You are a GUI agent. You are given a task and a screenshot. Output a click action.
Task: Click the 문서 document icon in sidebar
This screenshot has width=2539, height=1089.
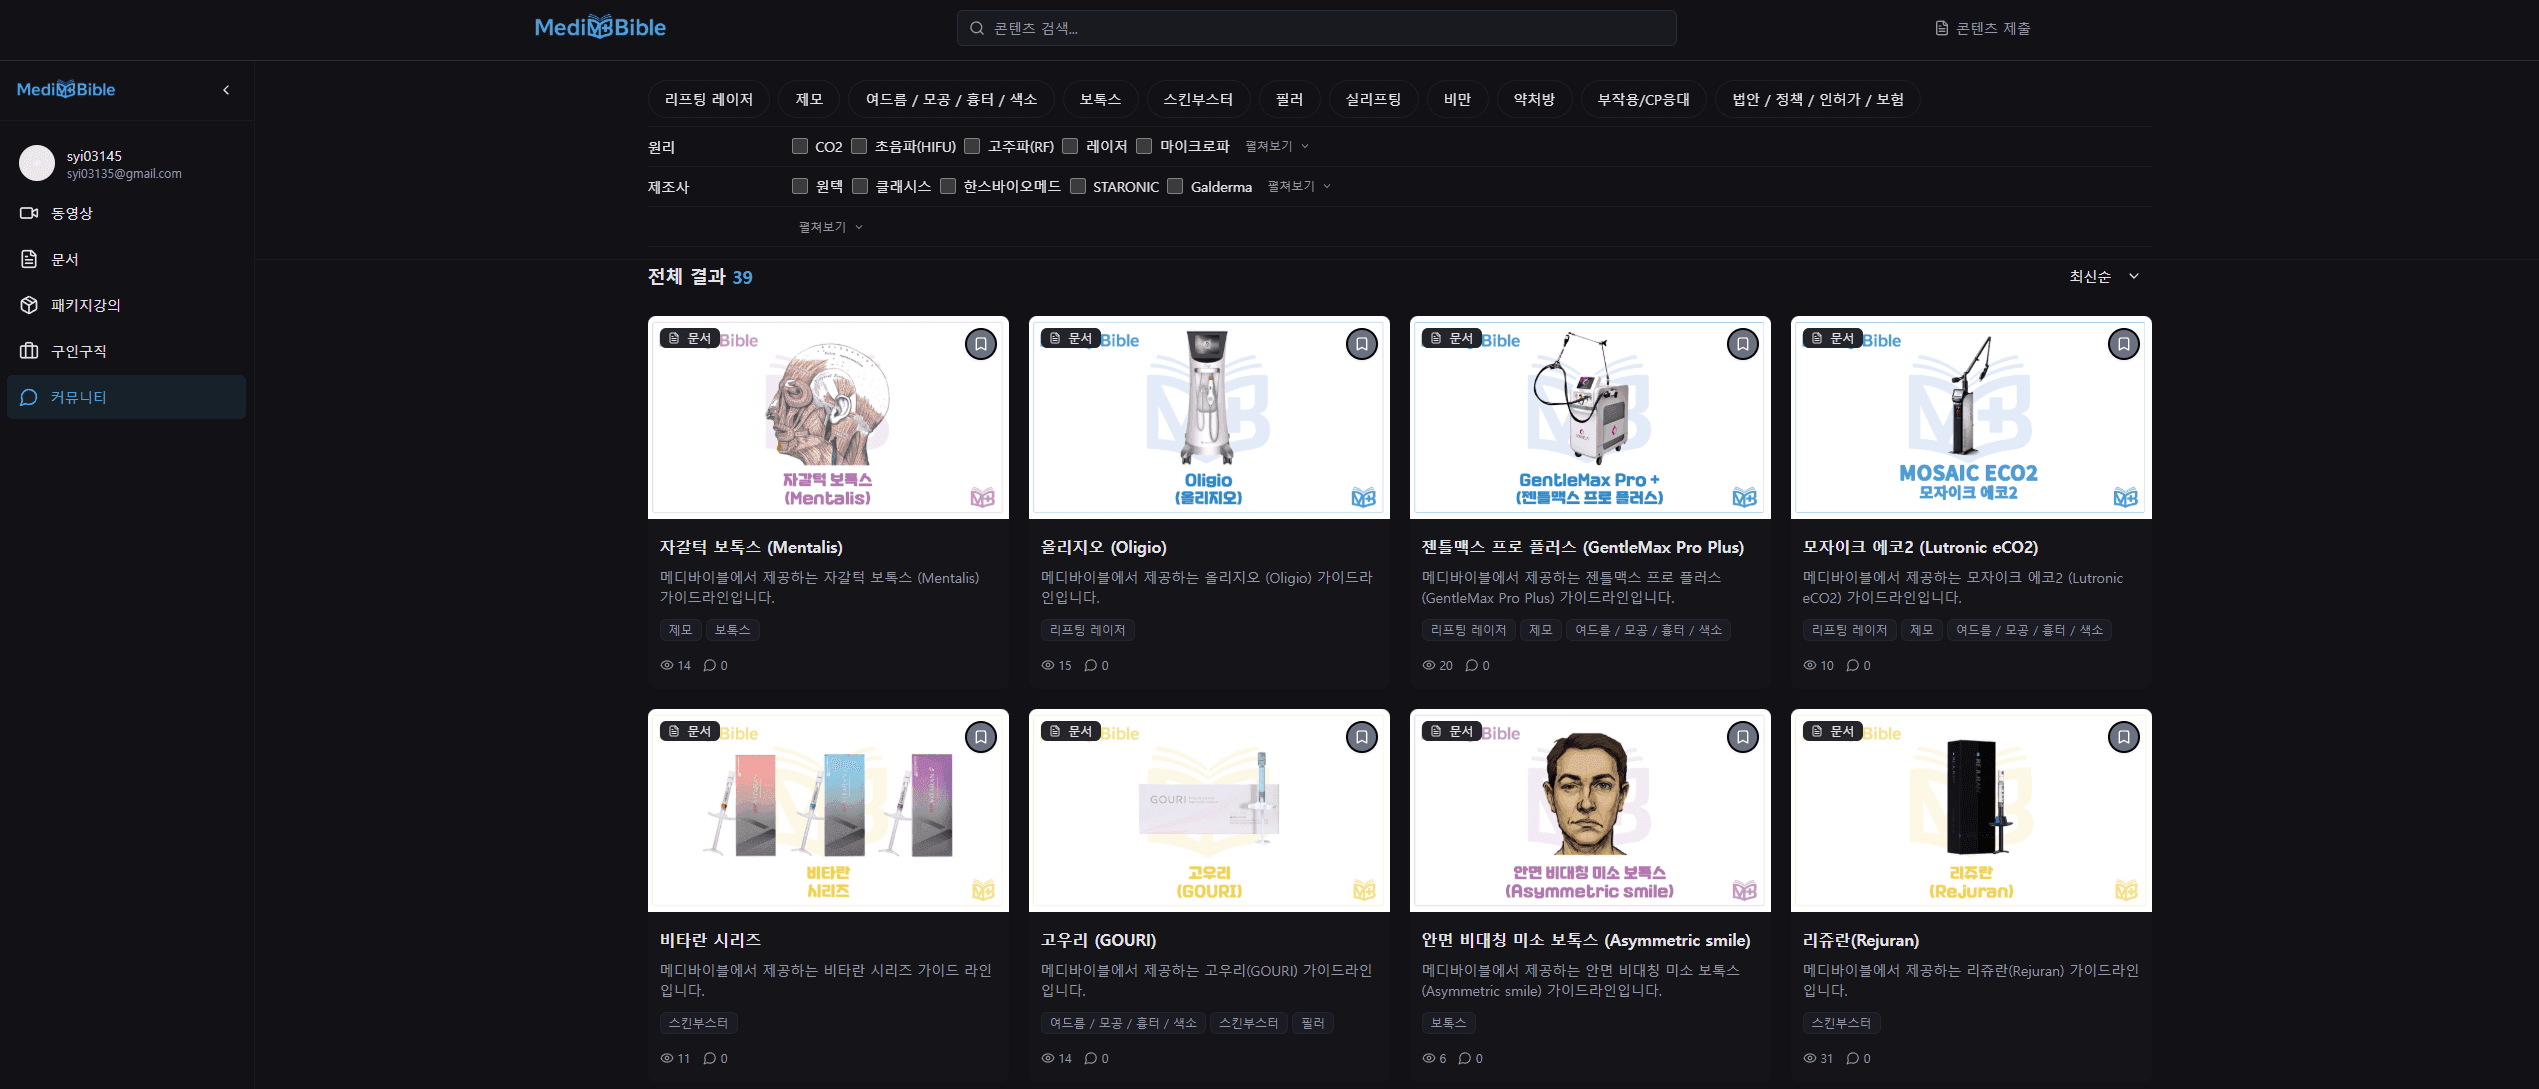[29, 259]
